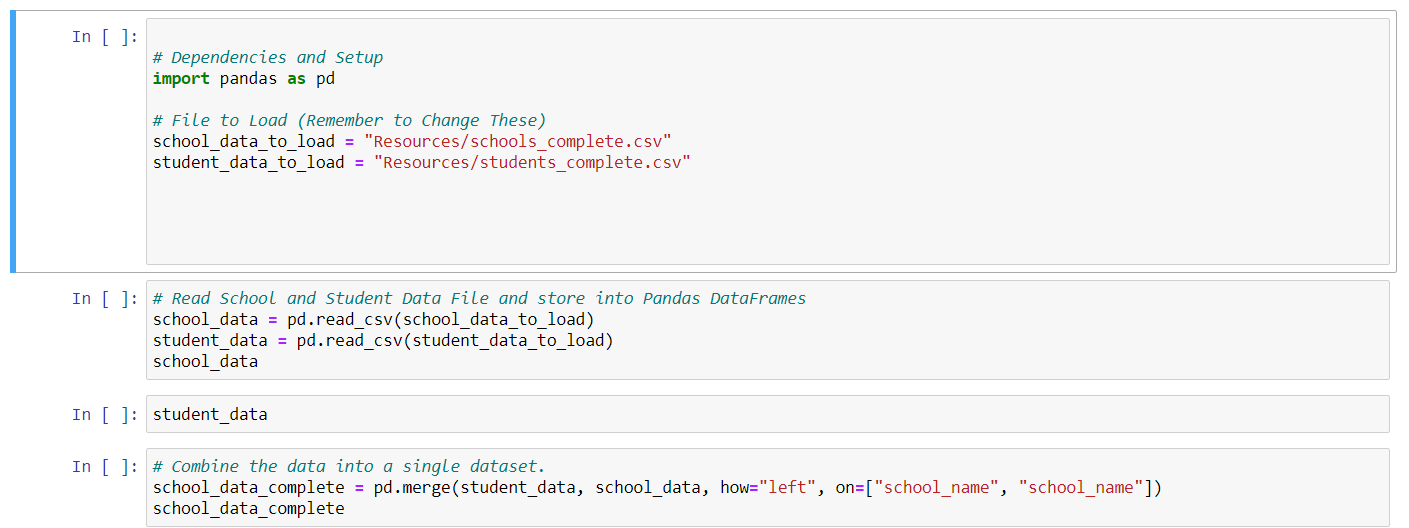Click the '# Combine the data' comment

[349, 466]
